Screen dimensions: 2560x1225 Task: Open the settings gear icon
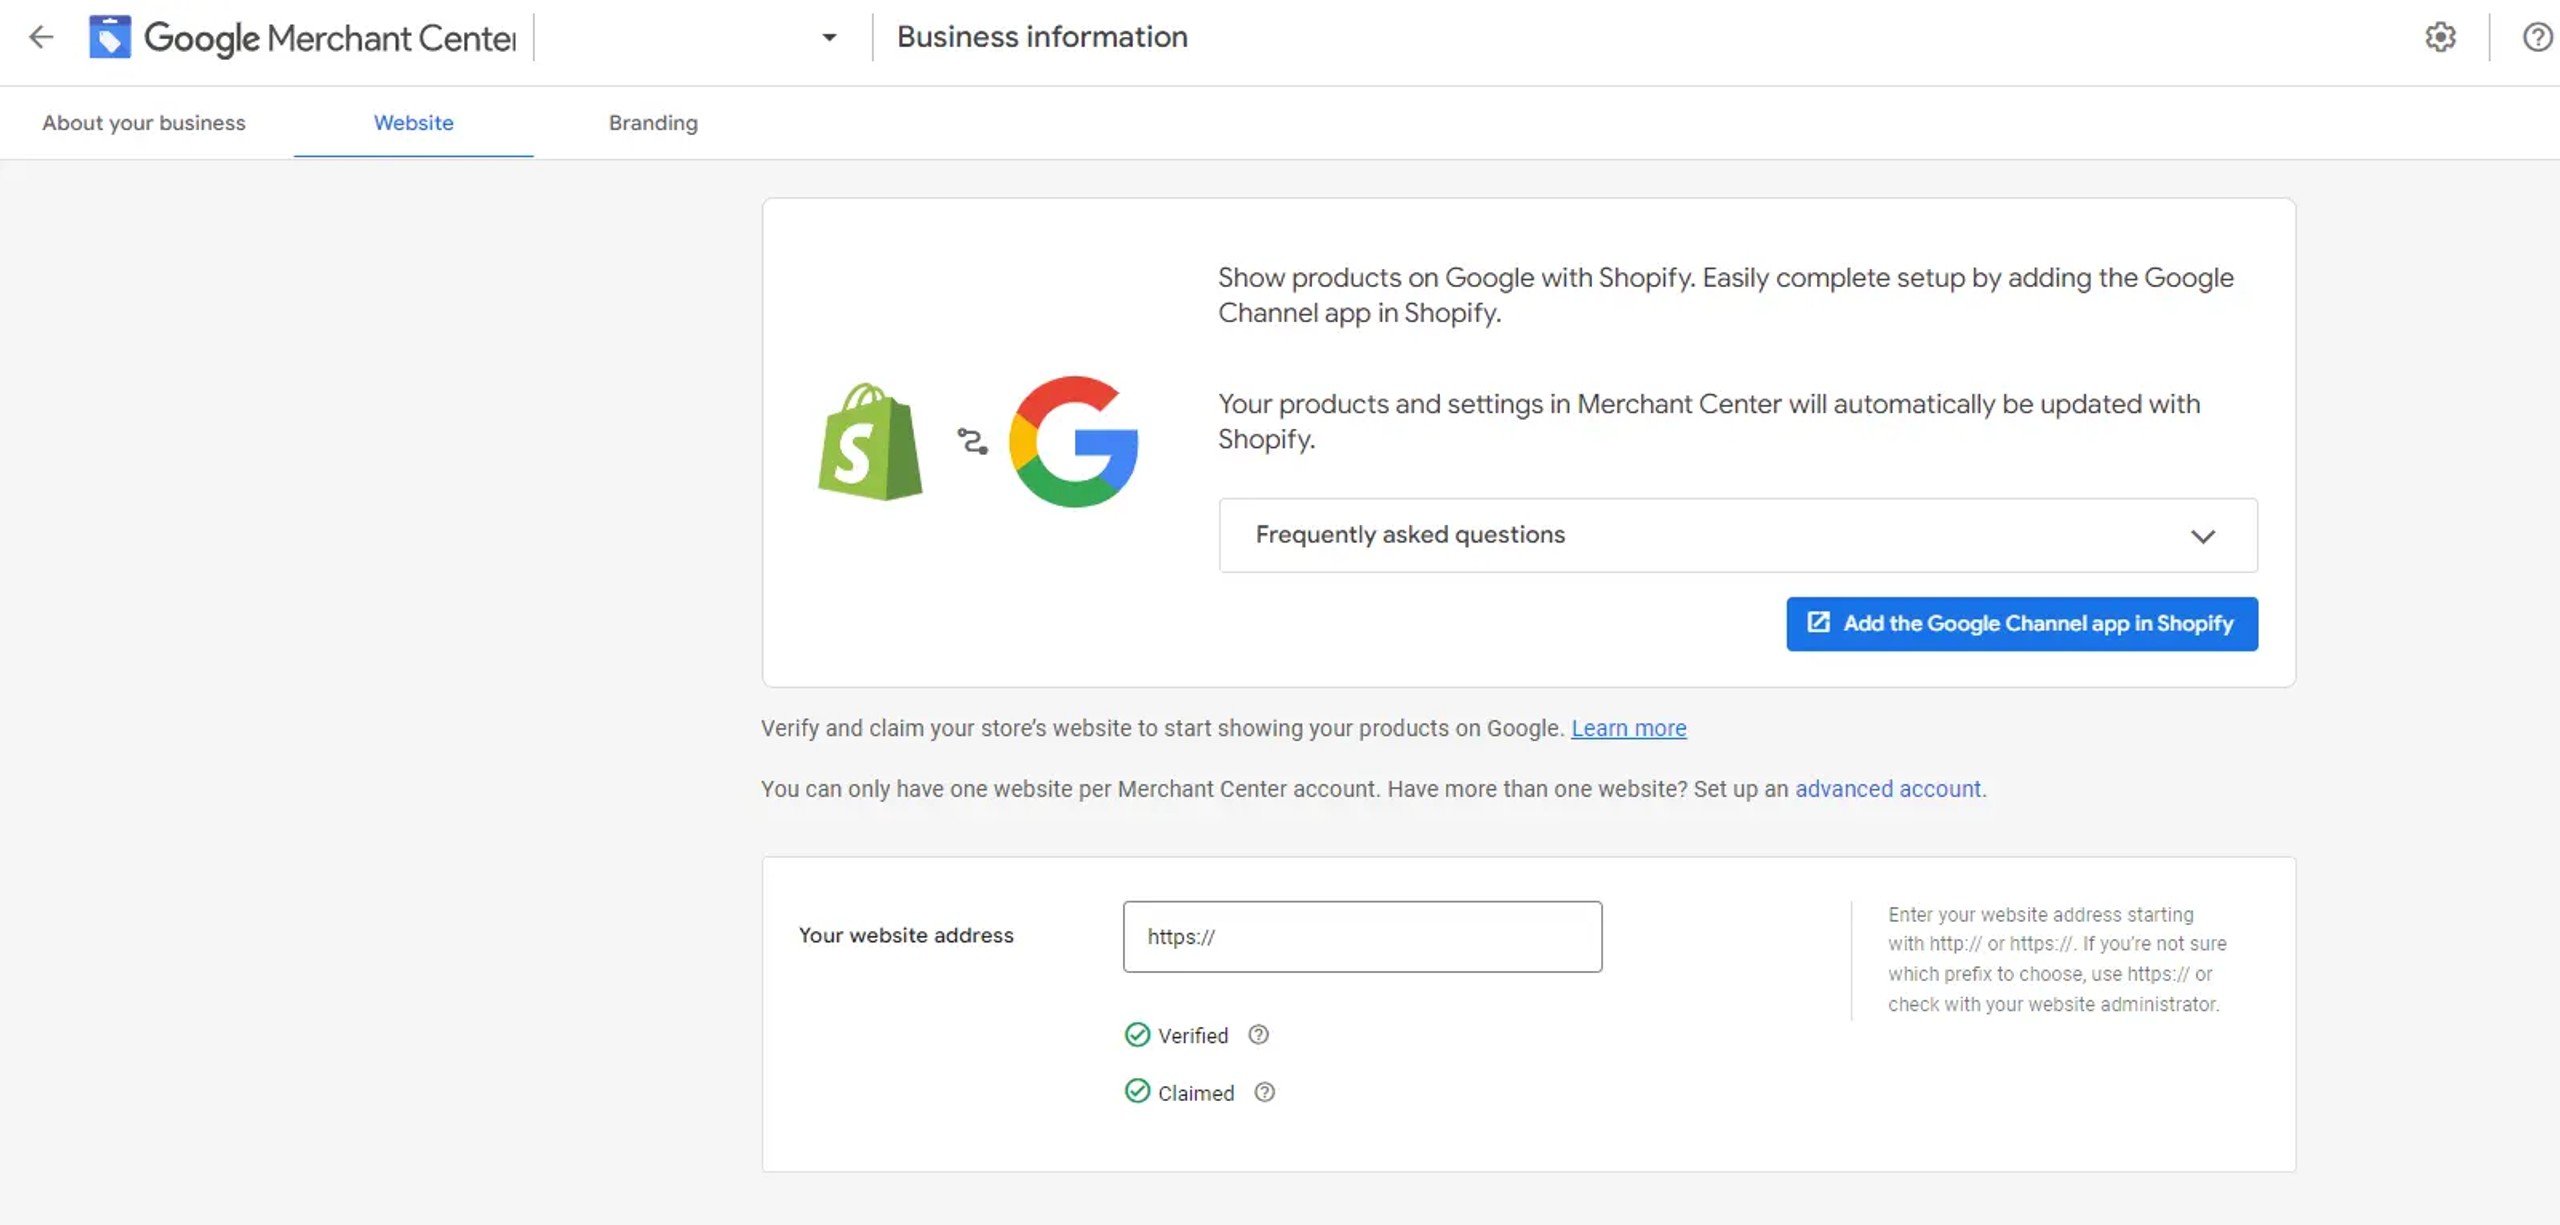tap(2440, 38)
